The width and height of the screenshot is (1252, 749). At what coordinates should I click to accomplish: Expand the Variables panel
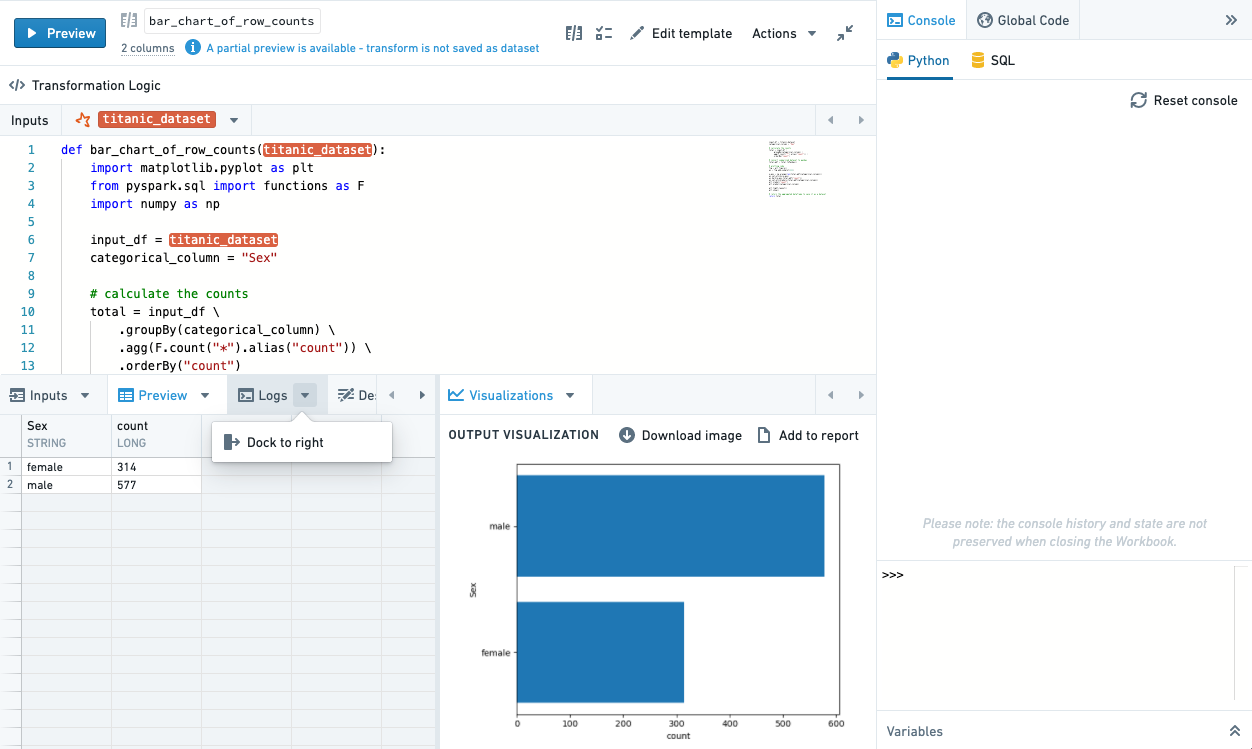click(1234, 731)
